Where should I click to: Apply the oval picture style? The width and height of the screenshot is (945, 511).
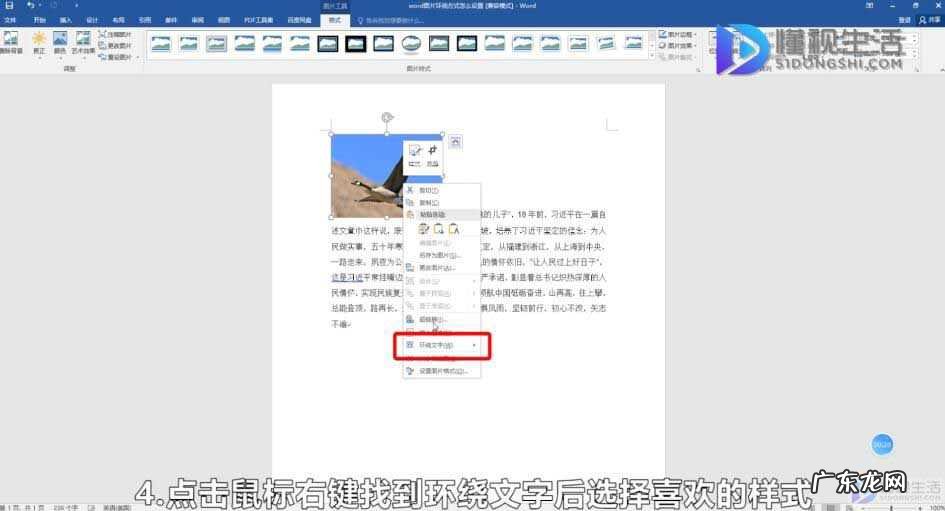coord(411,43)
